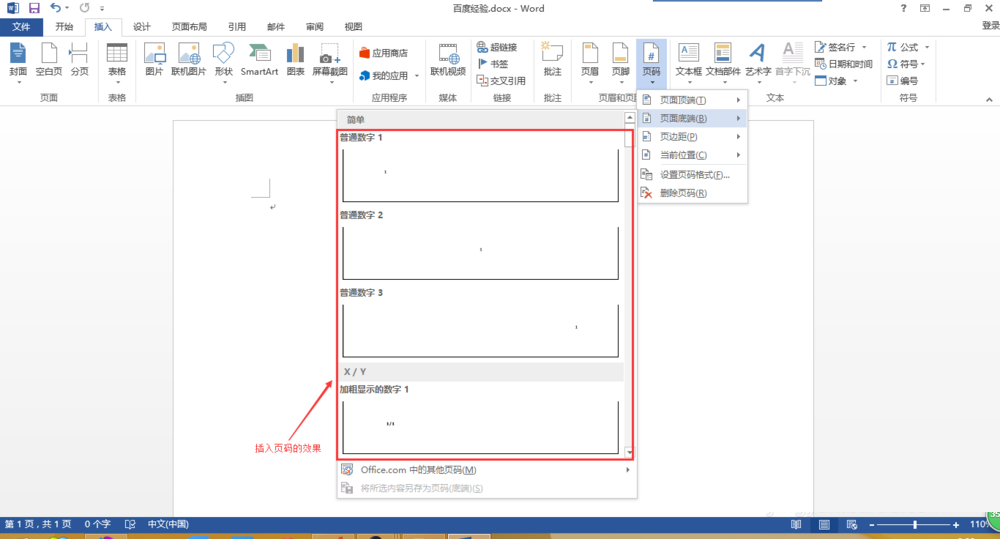
Task: Expand the 页边距 (Page Margins) submenu
Action: point(693,137)
